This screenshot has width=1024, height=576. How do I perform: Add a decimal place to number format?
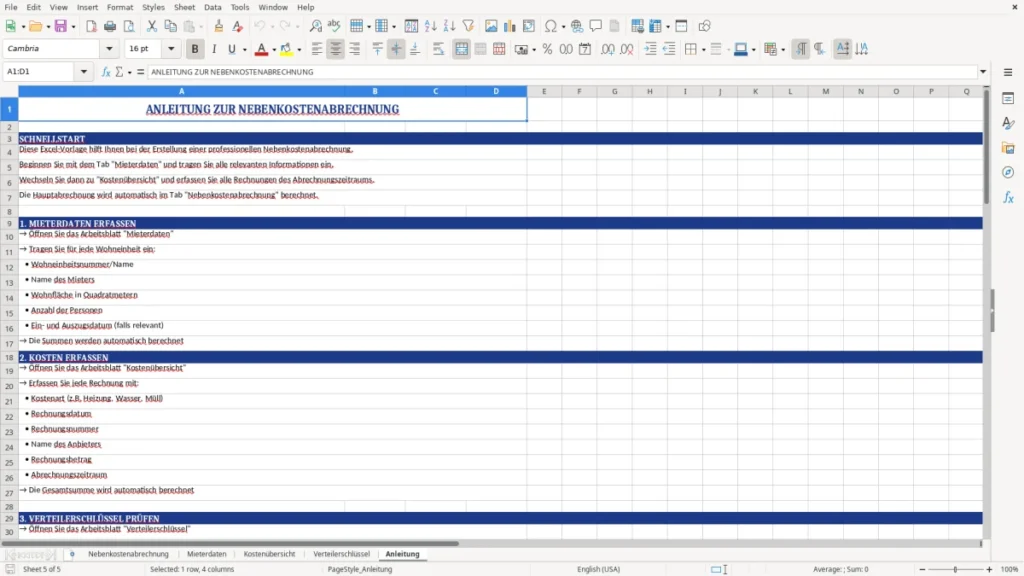607,49
